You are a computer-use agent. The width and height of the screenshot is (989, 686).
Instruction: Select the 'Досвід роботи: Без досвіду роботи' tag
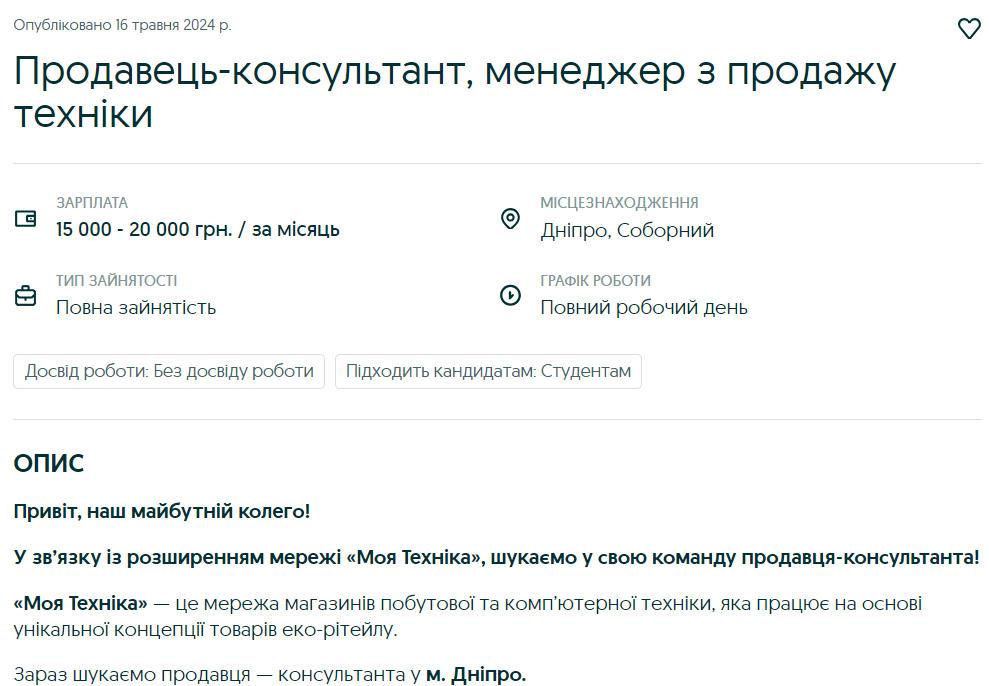[169, 371]
